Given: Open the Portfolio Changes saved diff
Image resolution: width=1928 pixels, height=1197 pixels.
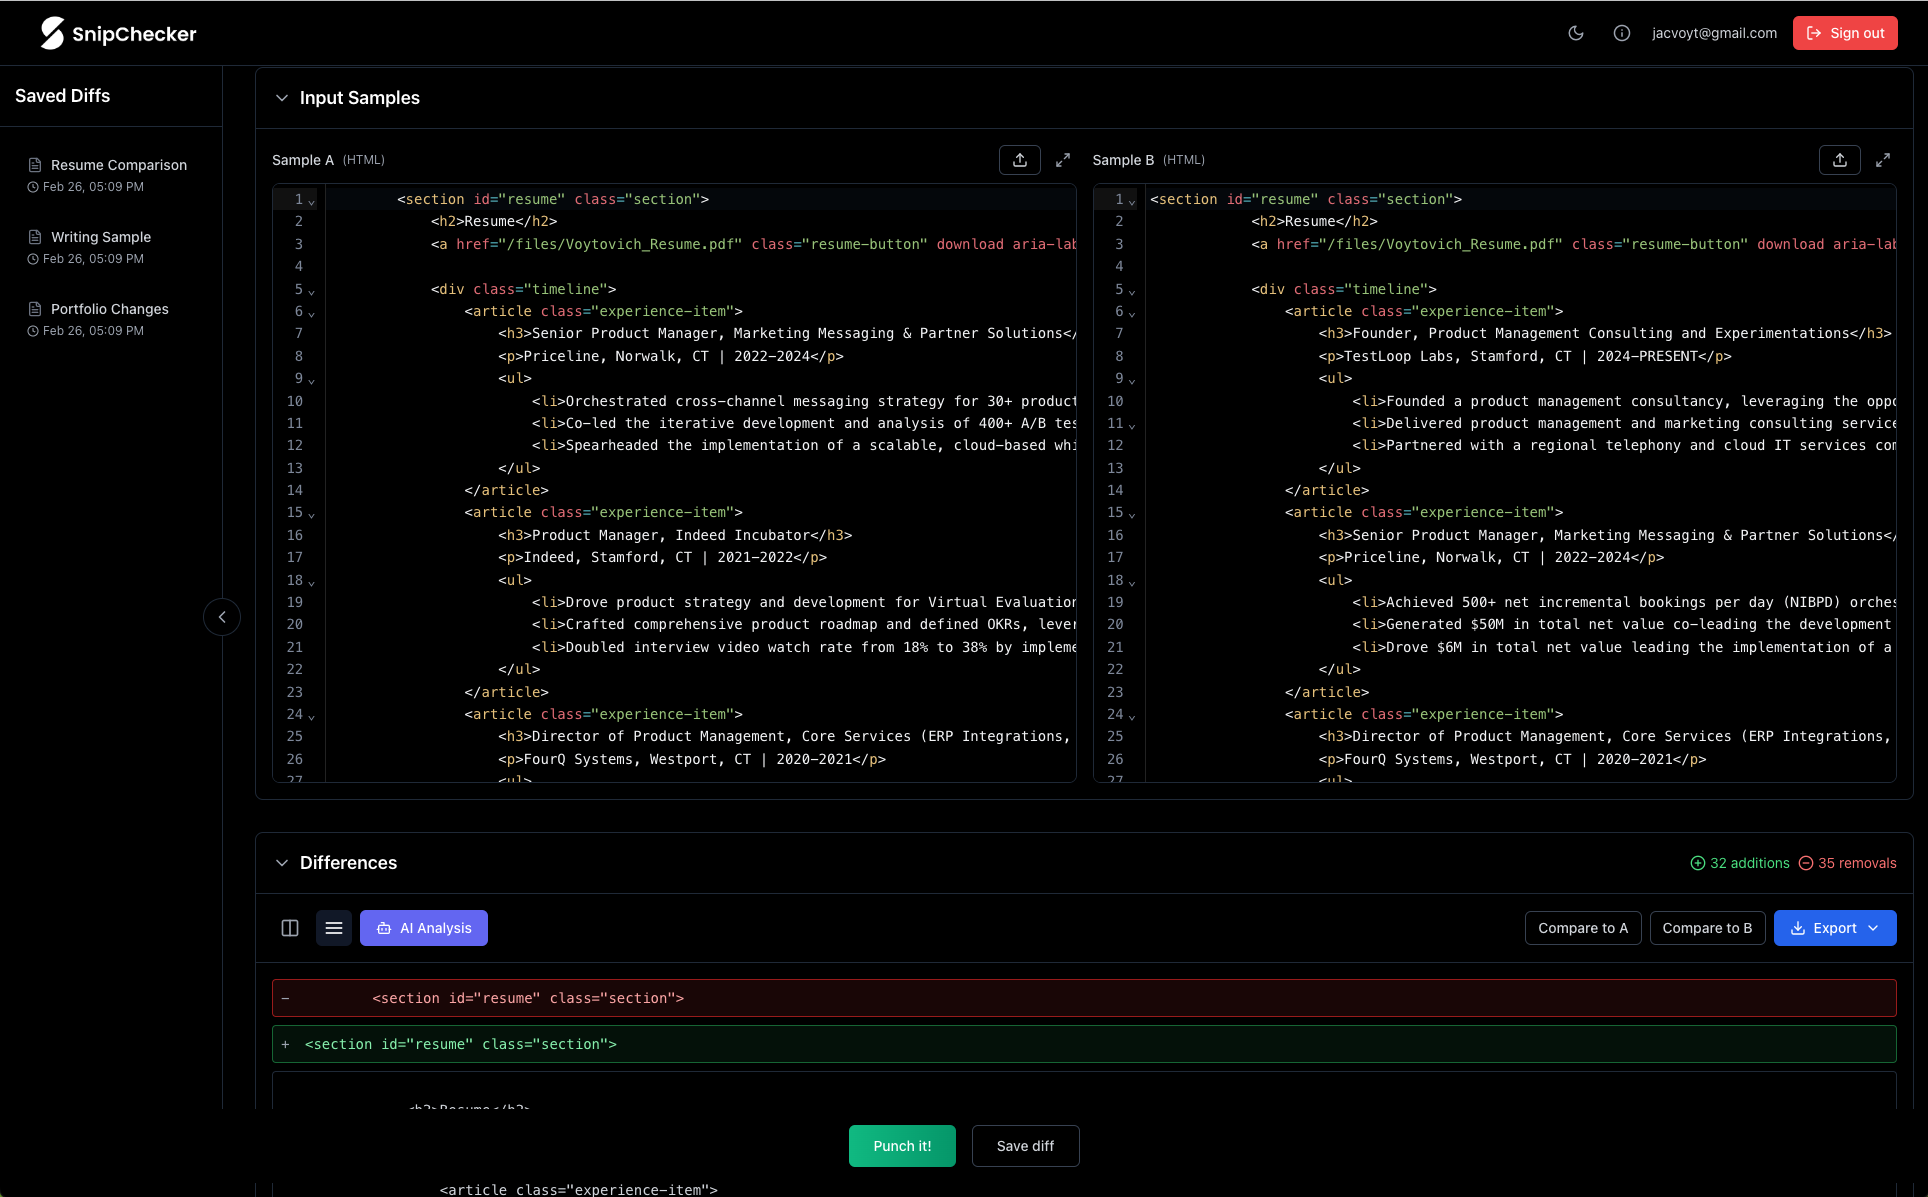Looking at the screenshot, I should click(109, 309).
